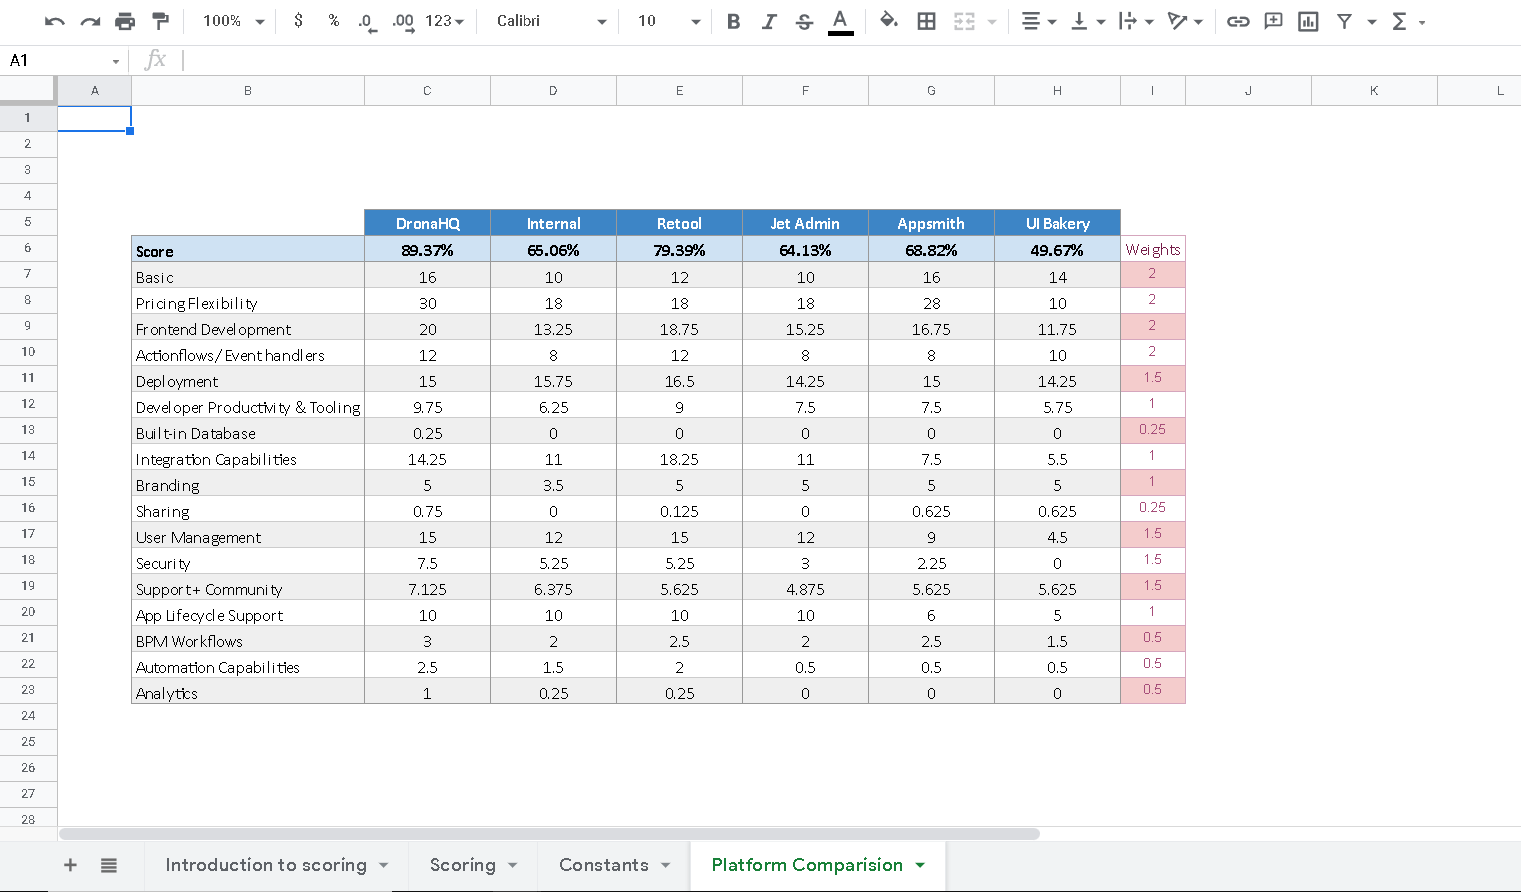Open Scoring tab menu arrow
This screenshot has width=1521, height=892.
[513, 865]
